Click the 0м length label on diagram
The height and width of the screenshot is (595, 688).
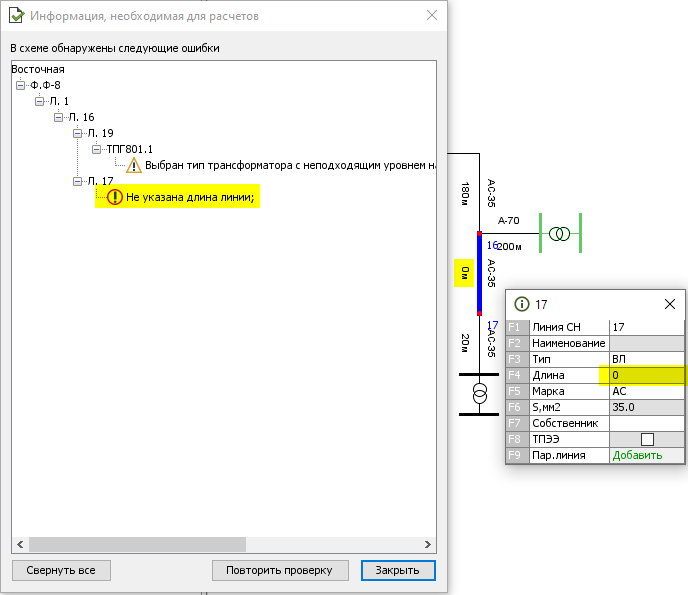(465, 273)
